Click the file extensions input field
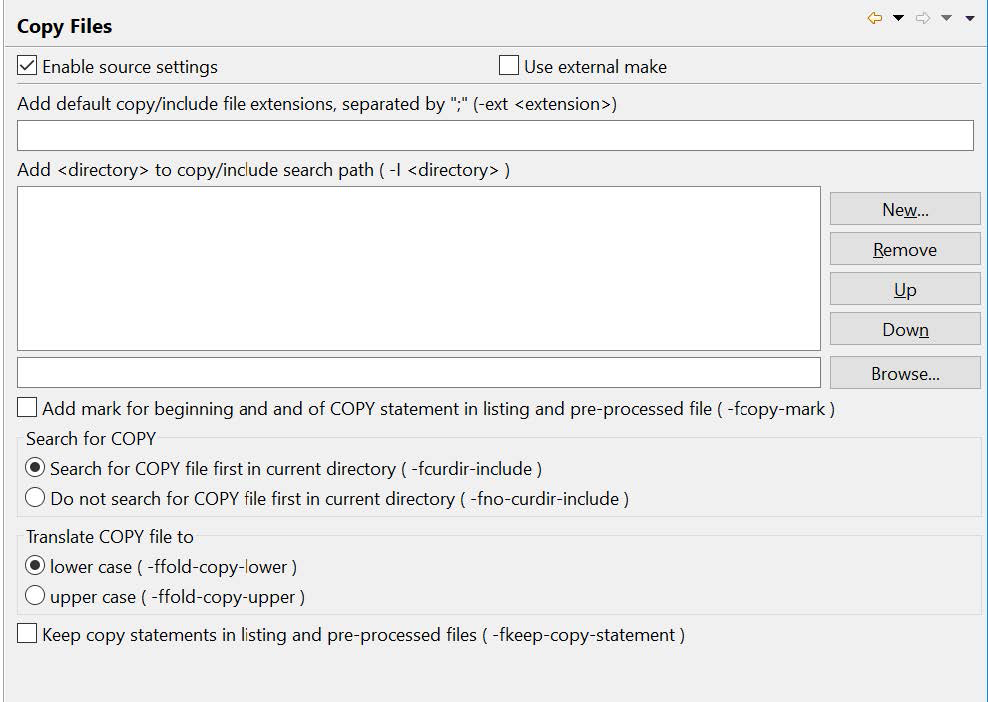 coord(494,135)
